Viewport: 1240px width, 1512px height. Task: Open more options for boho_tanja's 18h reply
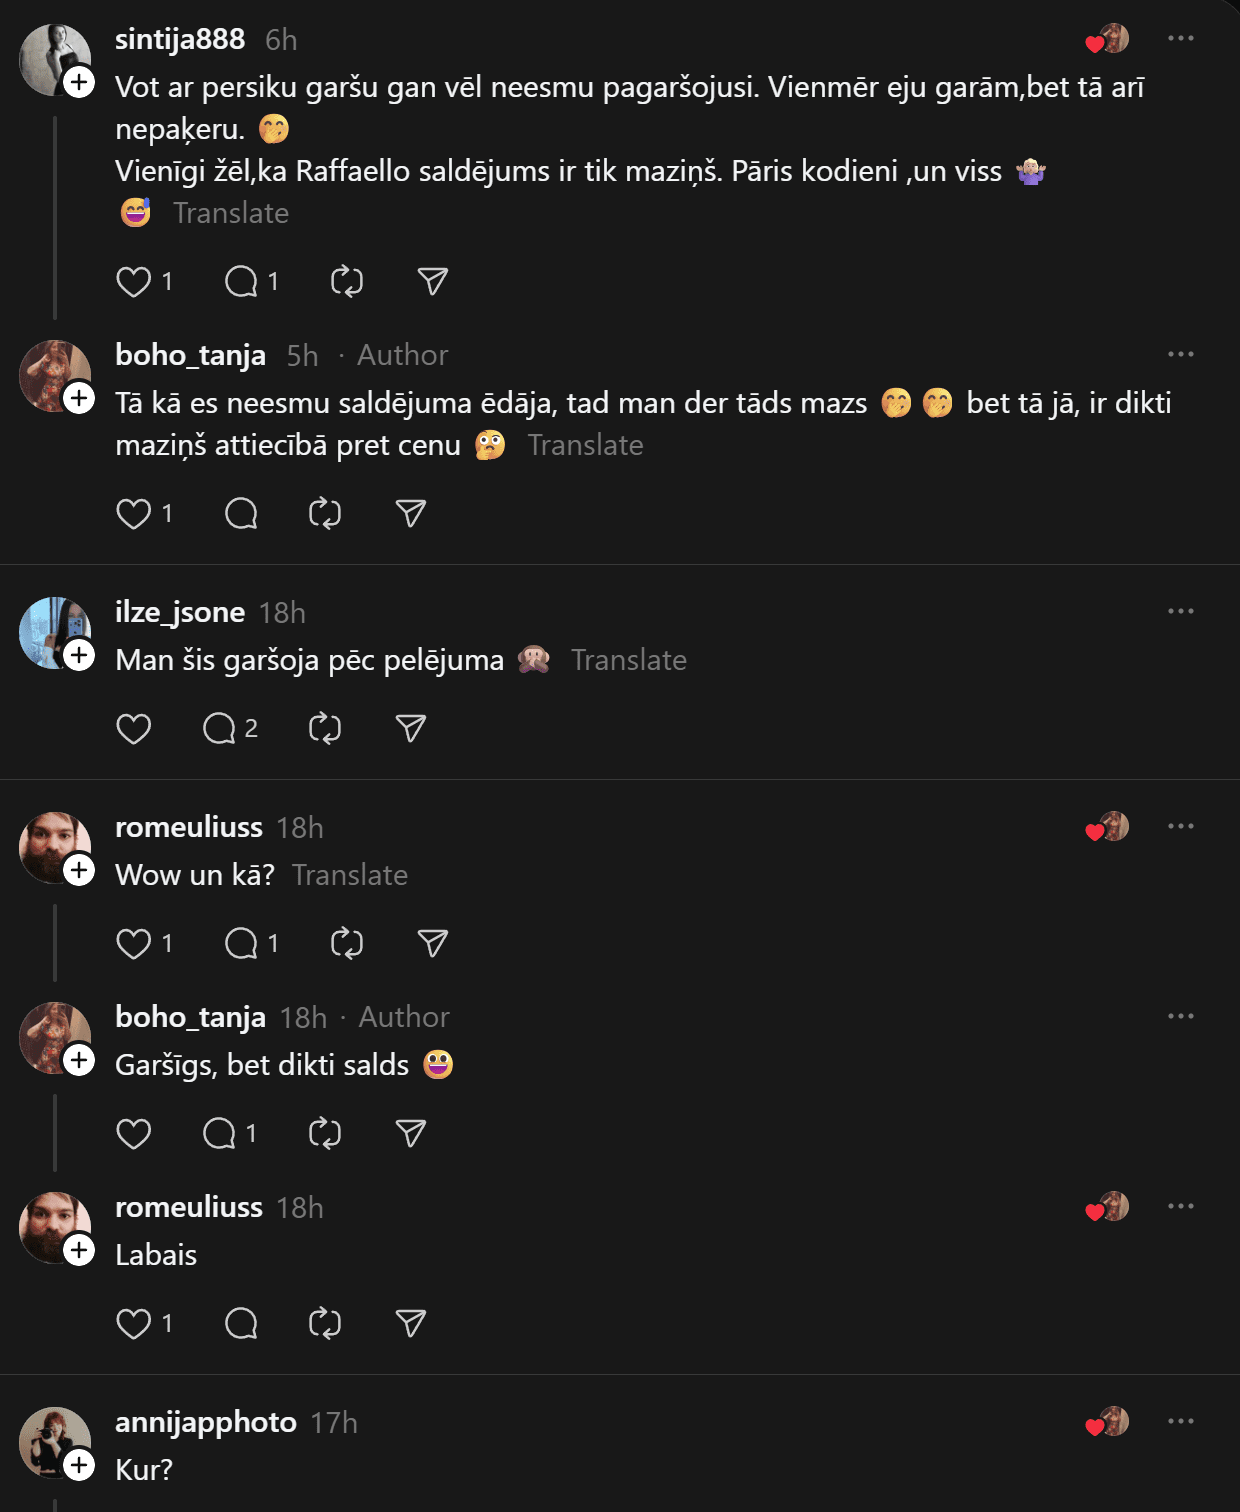[x=1180, y=1017]
